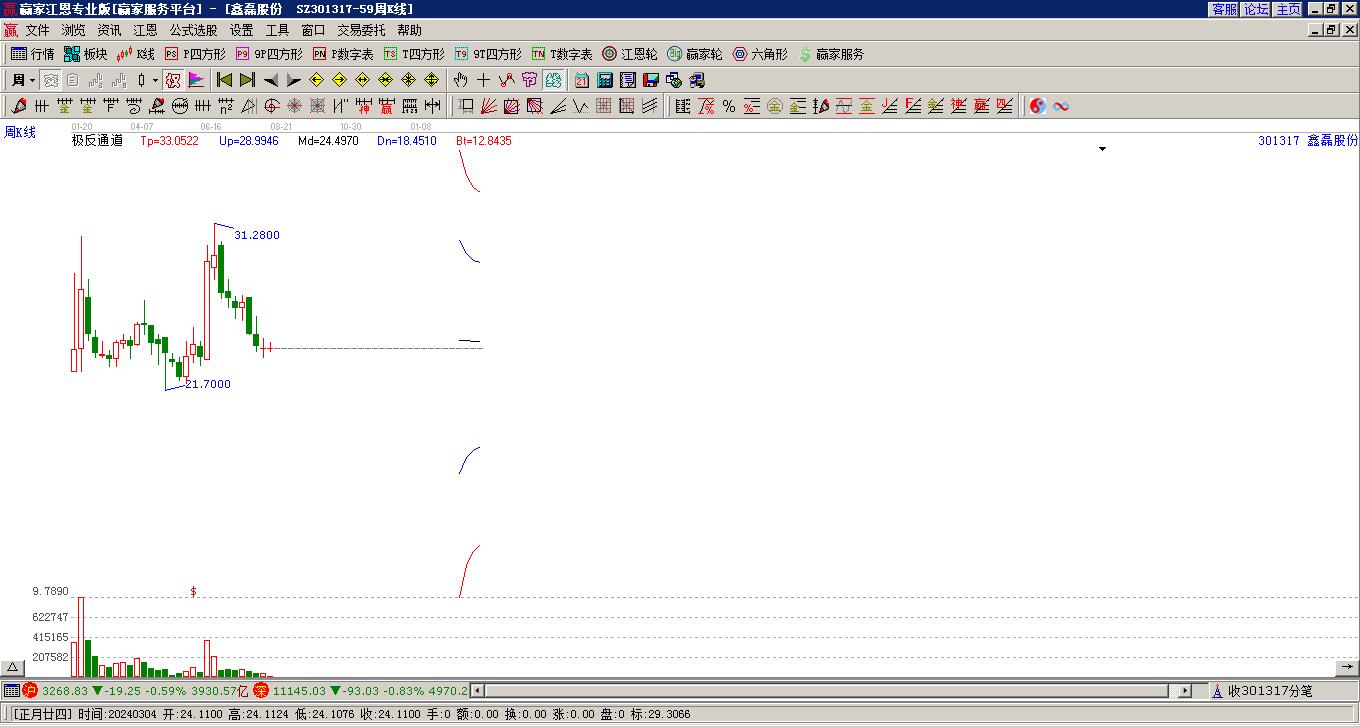
Task: Click the infinity loop icon
Action: click(1061, 106)
